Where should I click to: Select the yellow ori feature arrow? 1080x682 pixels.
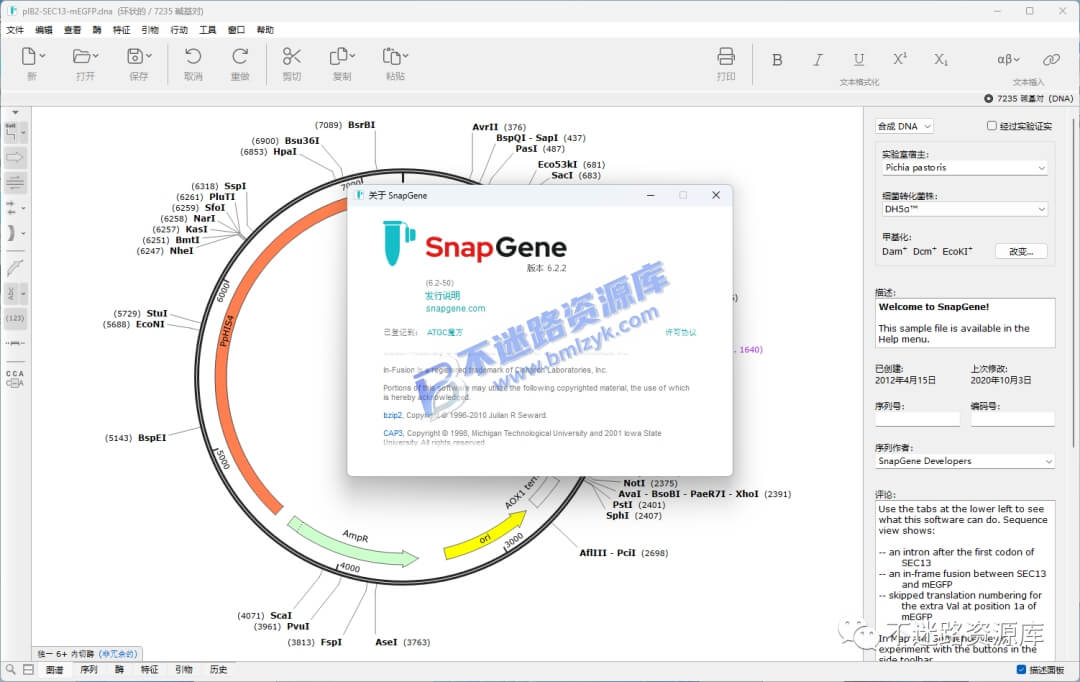point(484,536)
